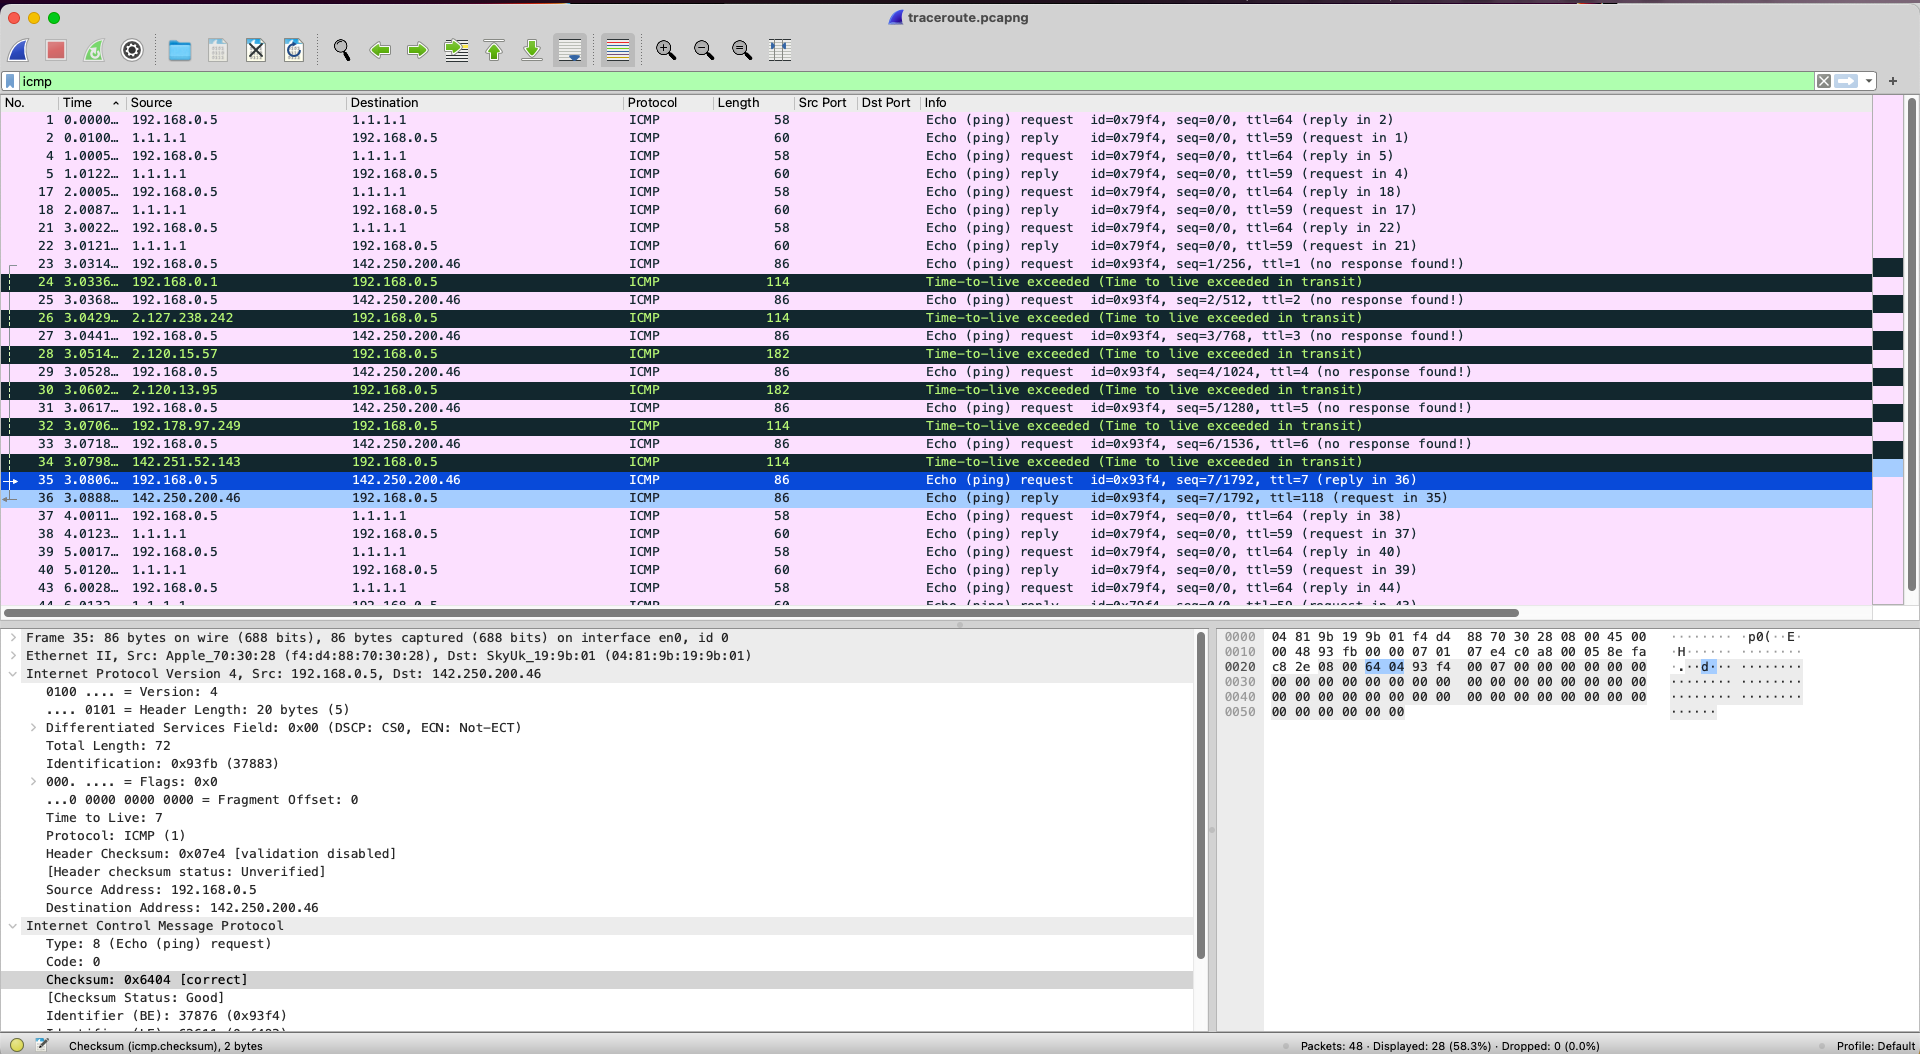Select packet 36 echo reply ttl=118

(936, 498)
